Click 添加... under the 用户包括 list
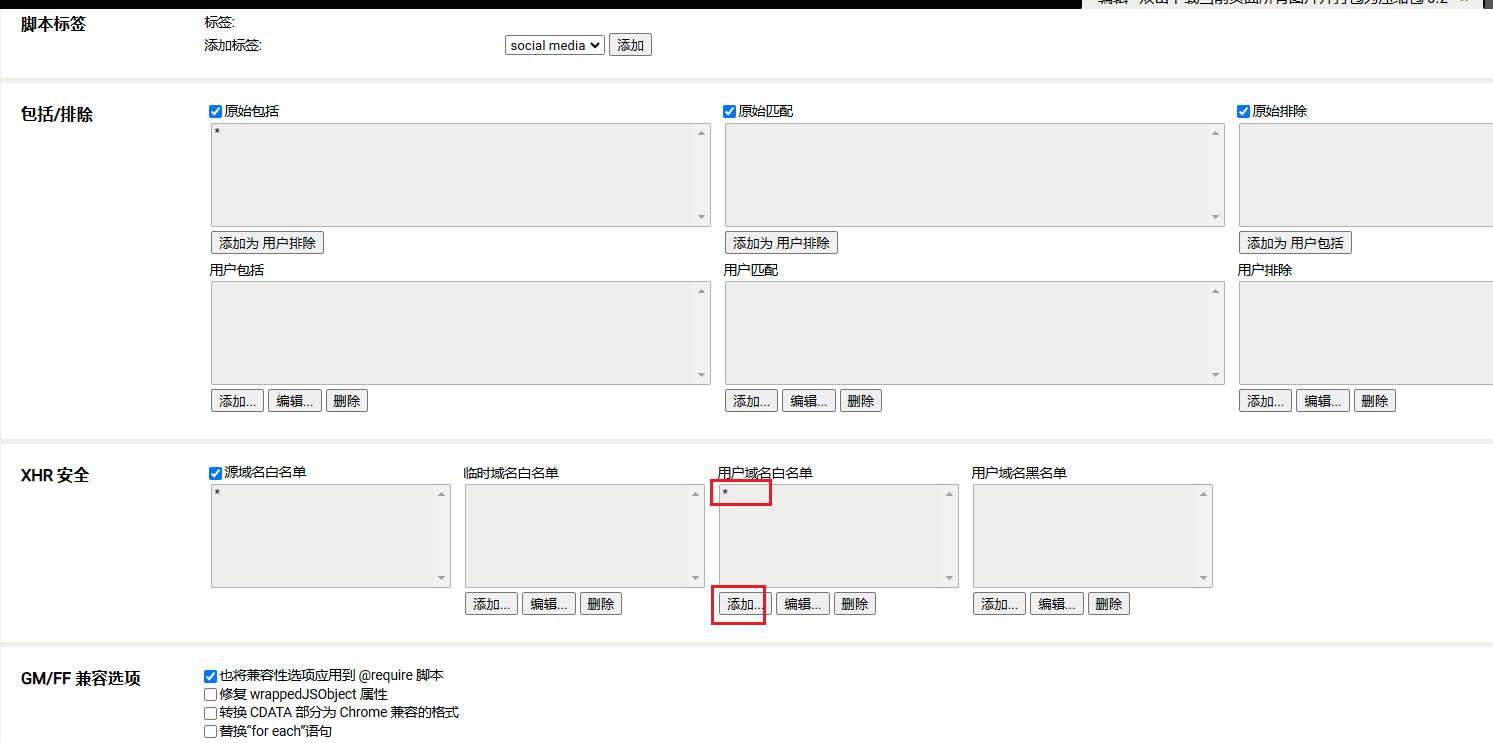The height and width of the screenshot is (743, 1493). coord(237,401)
